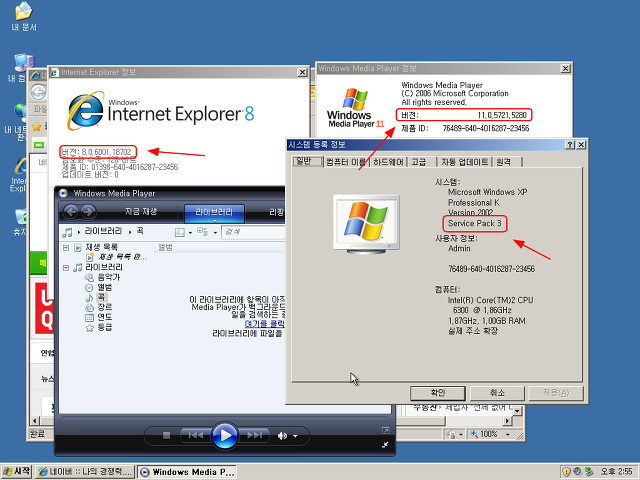Click the taskbar clock showing 오후 2:55
The image size is (640, 480).
point(617,472)
